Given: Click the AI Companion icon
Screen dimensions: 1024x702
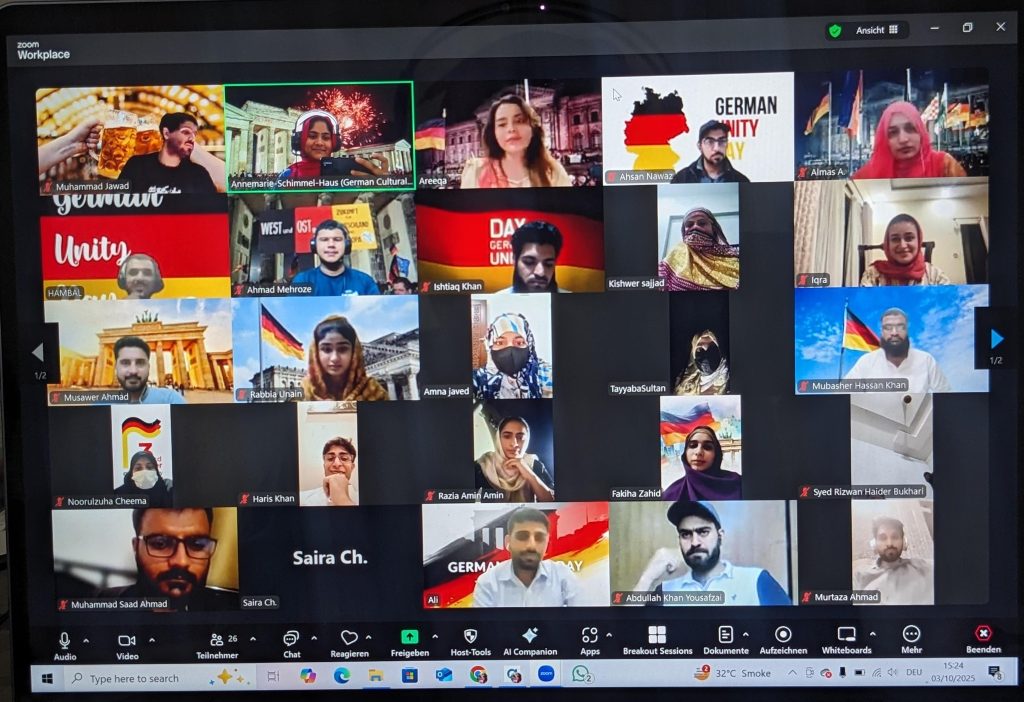Looking at the screenshot, I should click(x=530, y=637).
